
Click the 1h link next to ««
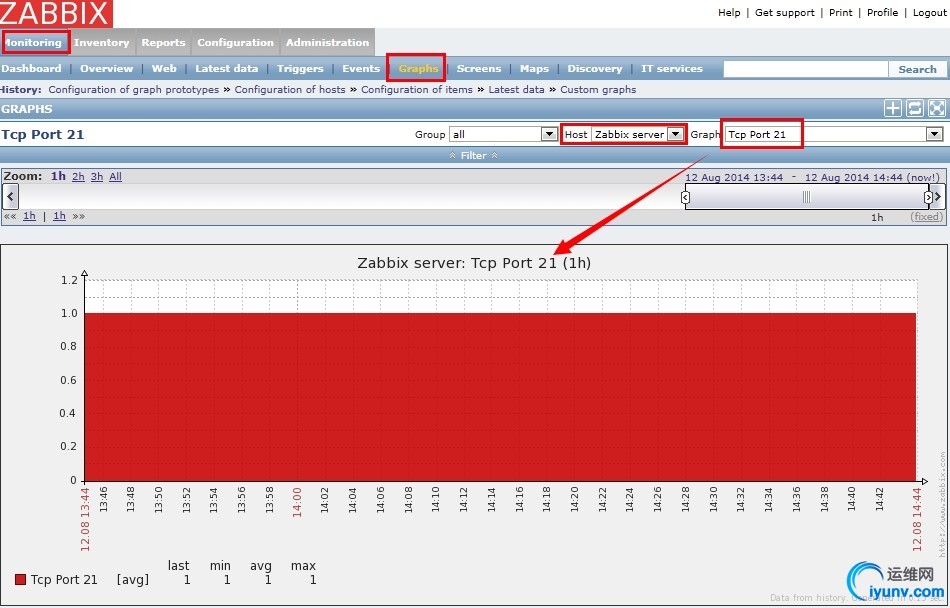[29, 216]
